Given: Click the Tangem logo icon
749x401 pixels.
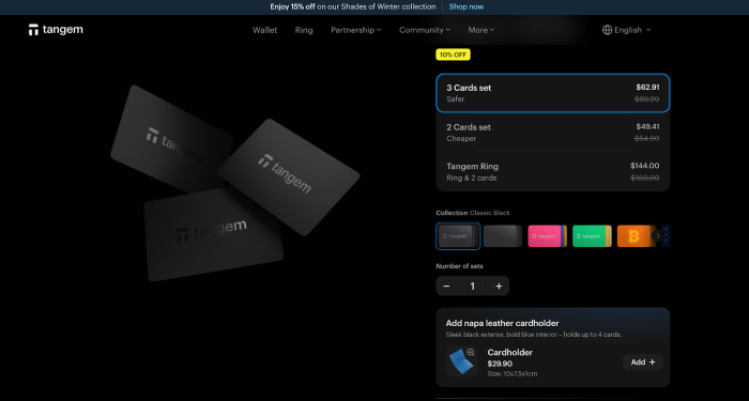Looking at the screenshot, I should point(33,30).
